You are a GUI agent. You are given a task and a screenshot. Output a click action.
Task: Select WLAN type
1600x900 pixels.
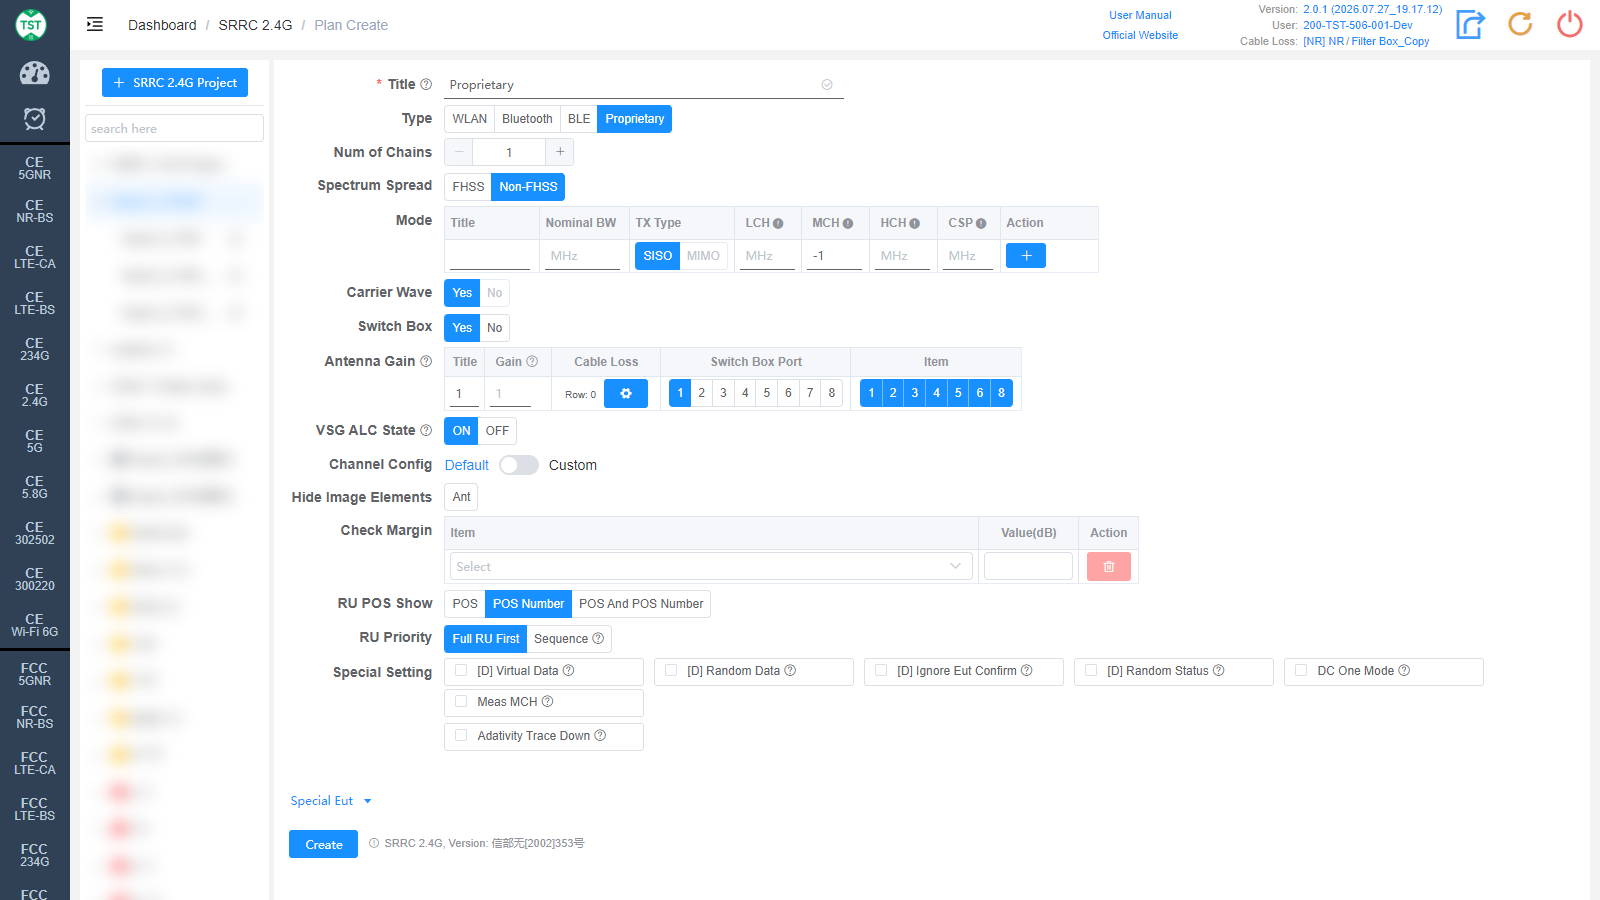click(x=470, y=119)
